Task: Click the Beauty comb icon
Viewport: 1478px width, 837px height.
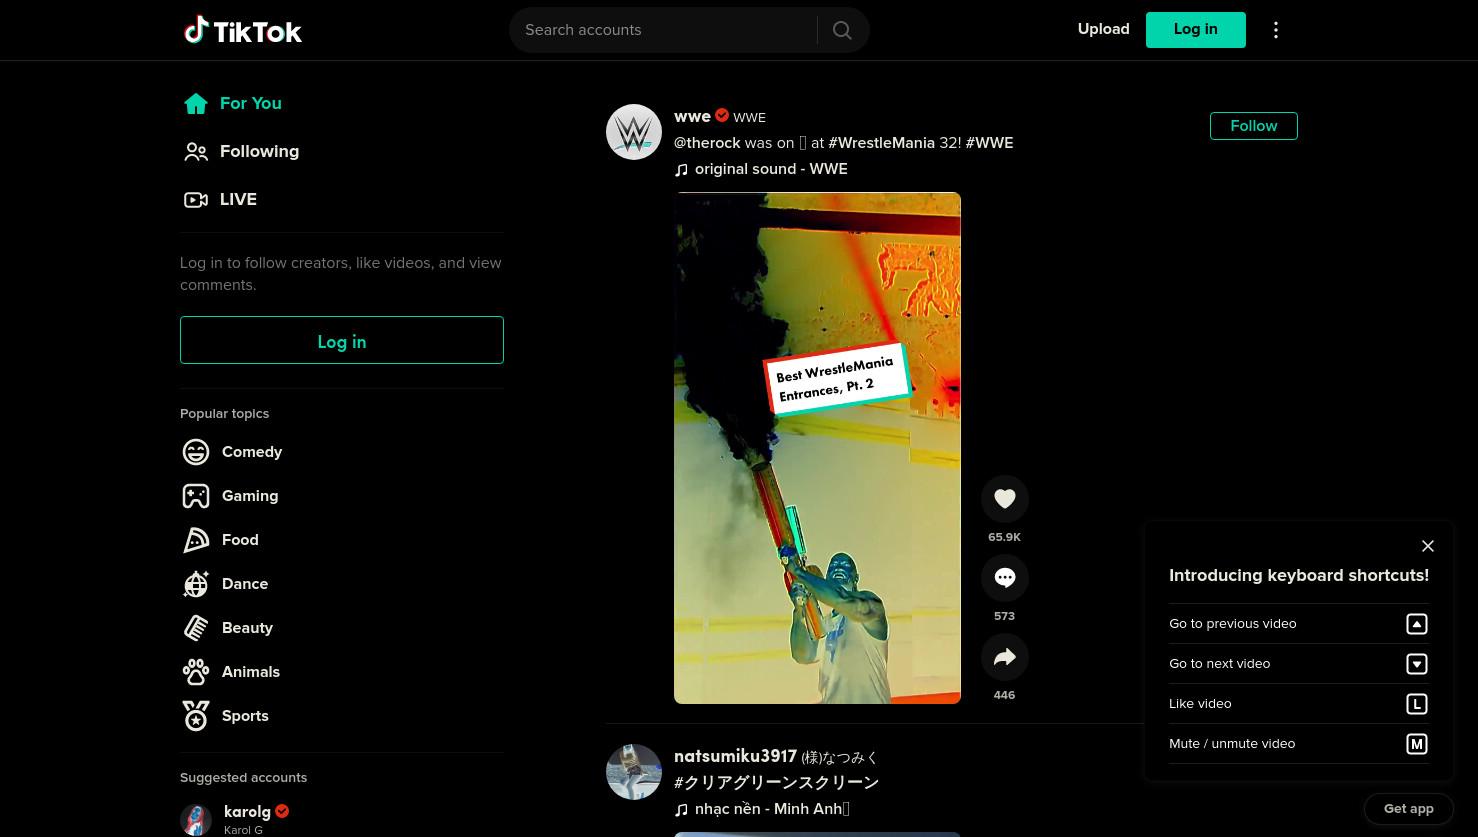Action: click(x=196, y=628)
